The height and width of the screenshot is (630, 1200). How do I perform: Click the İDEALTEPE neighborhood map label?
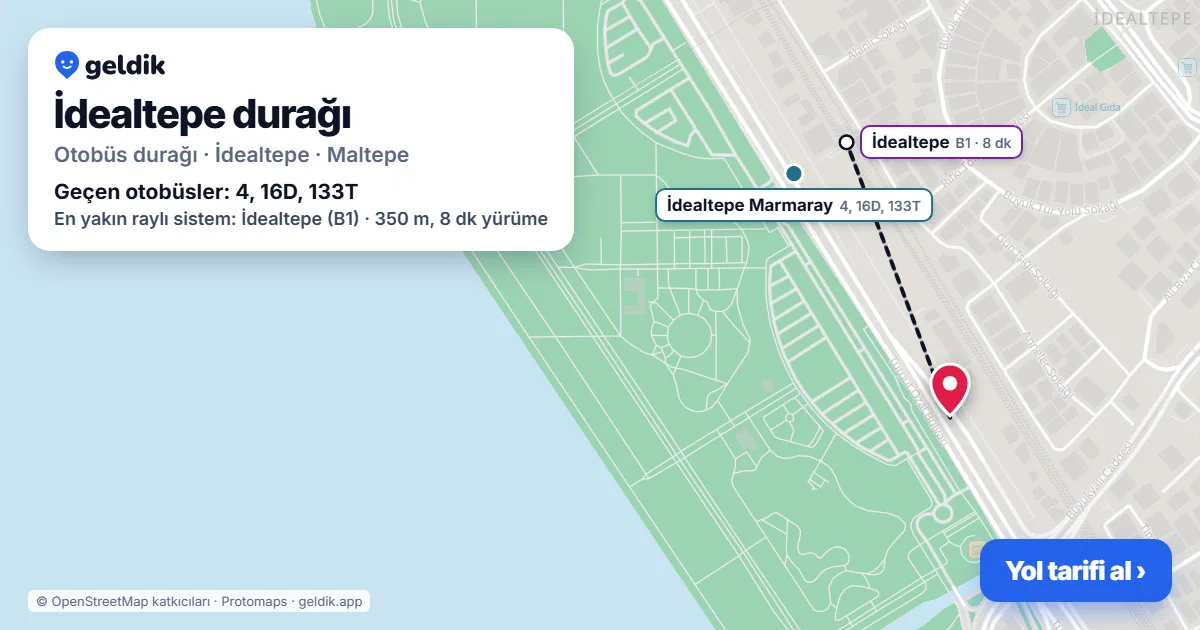coord(1146,18)
